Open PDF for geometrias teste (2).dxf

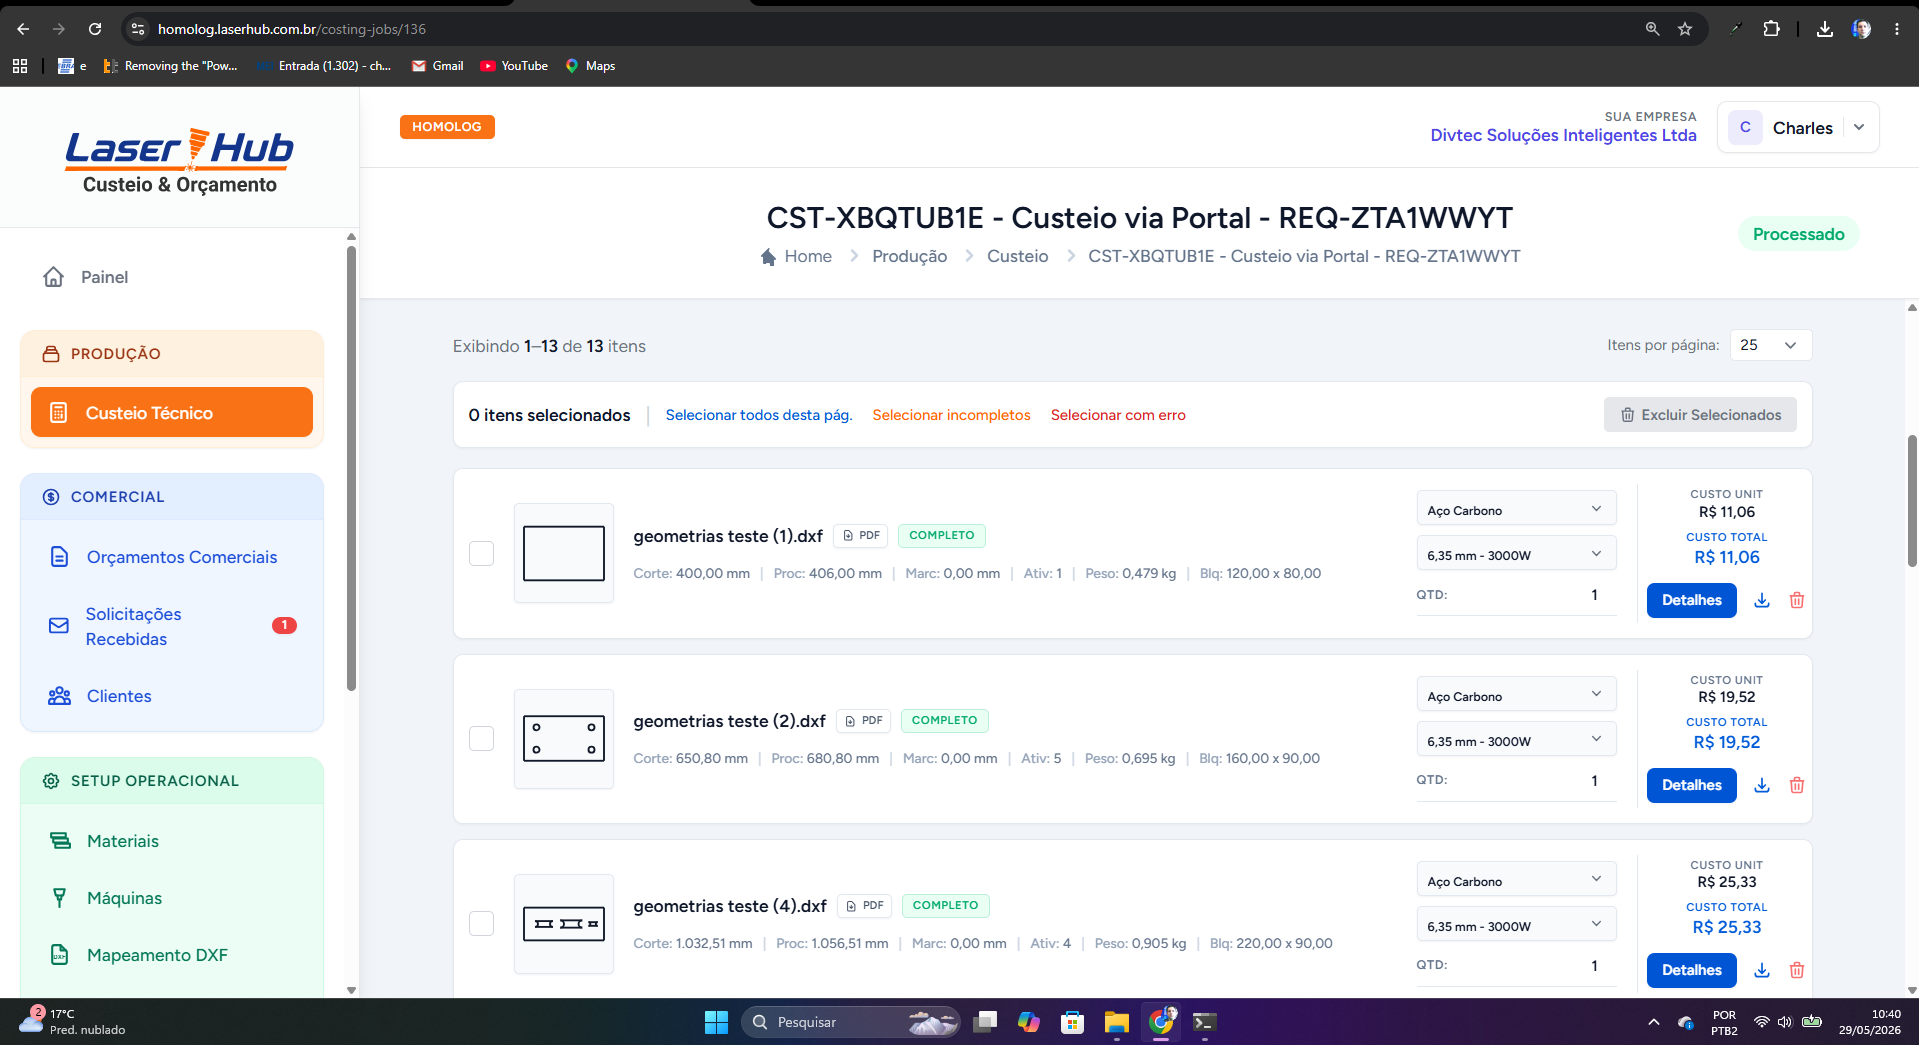click(863, 720)
